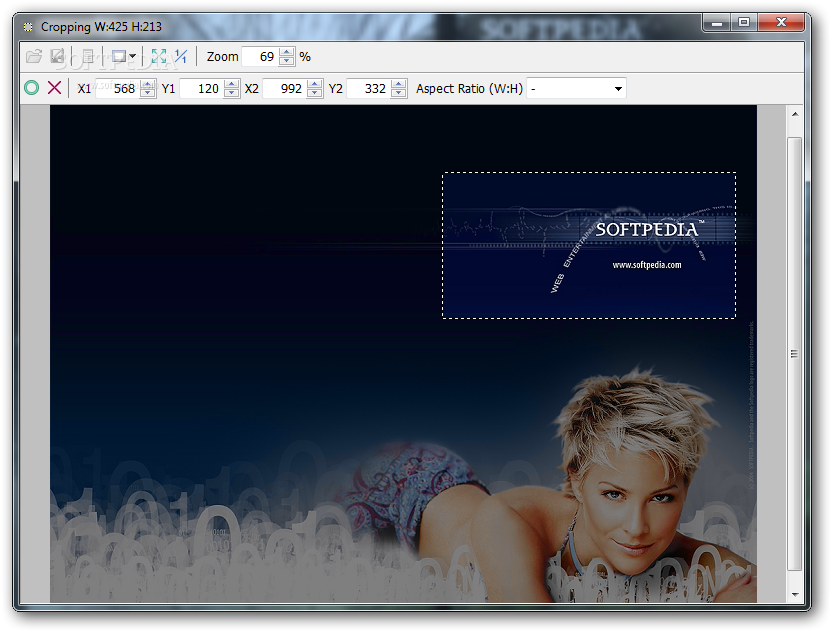Increase the Y2 value with up arrow
The height and width of the screenshot is (632, 832).
point(398,84)
